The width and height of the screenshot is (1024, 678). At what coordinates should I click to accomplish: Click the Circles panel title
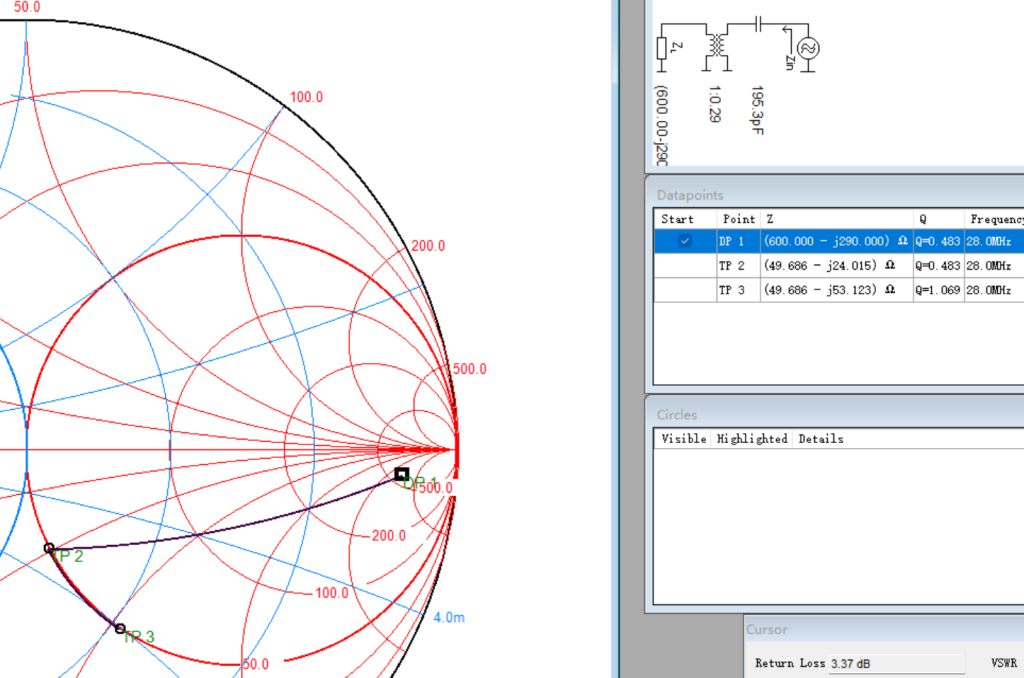click(x=677, y=415)
